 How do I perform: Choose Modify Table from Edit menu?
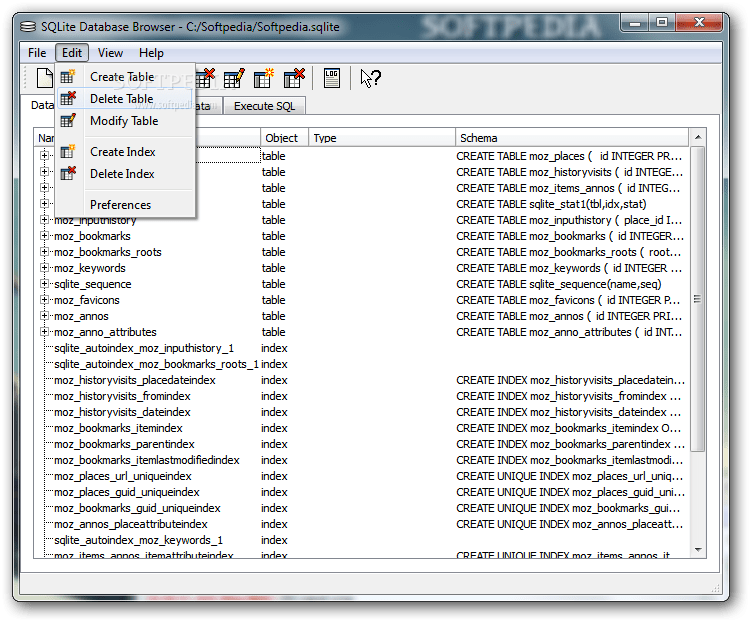point(125,121)
